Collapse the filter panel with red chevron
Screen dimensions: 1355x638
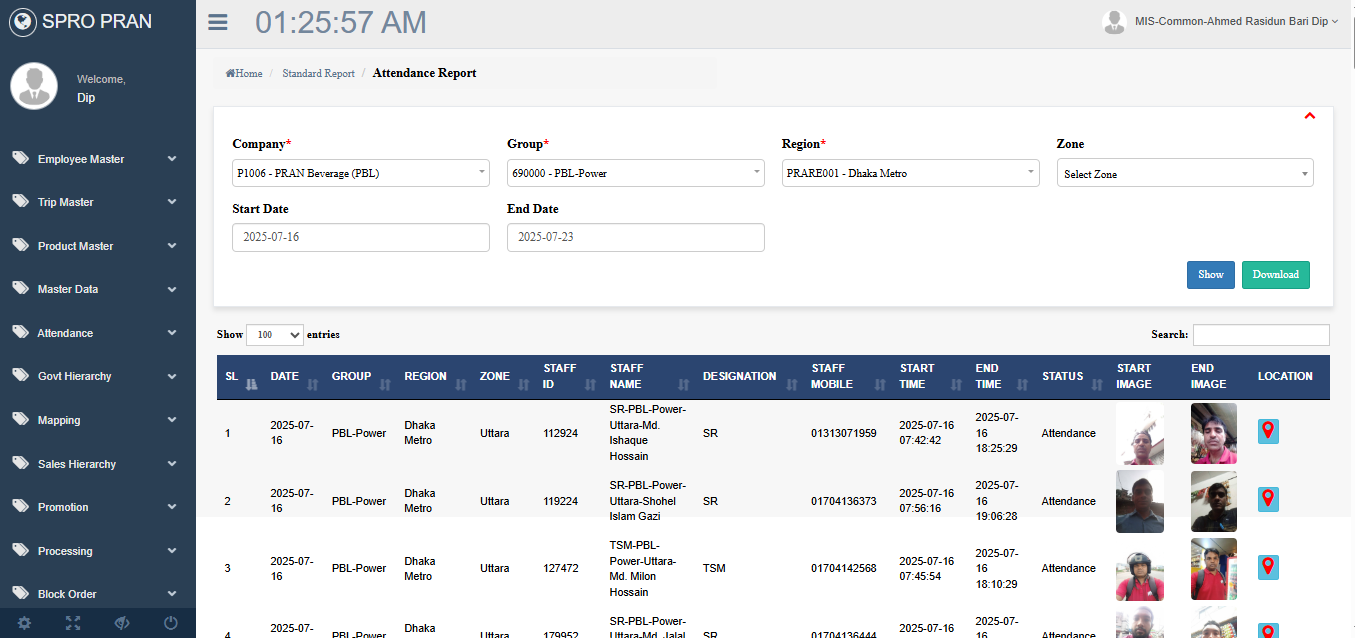click(1309, 116)
